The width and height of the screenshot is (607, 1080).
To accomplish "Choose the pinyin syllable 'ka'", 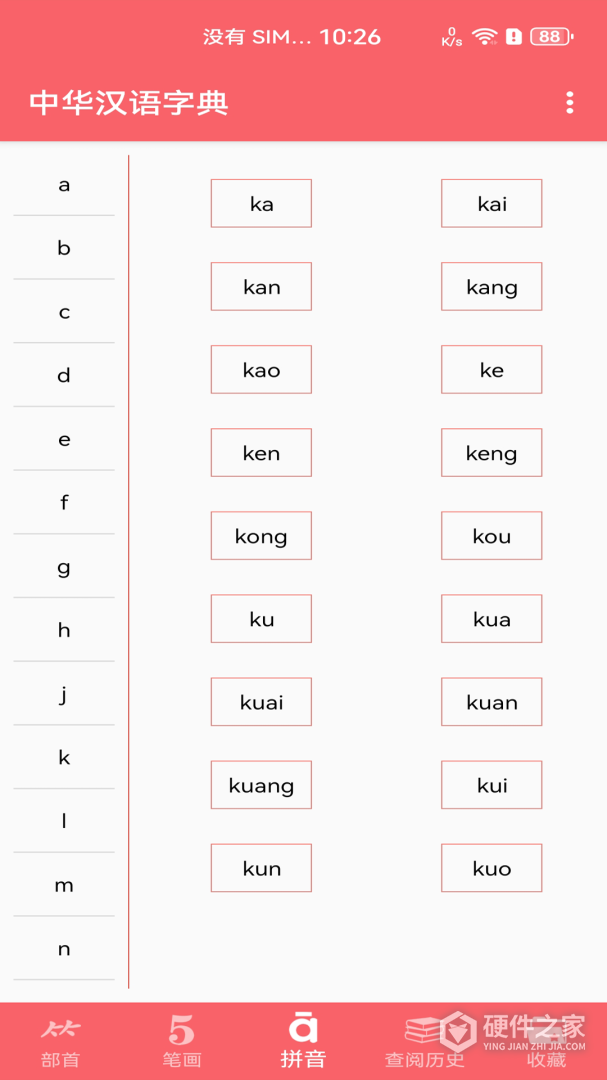I will pos(261,203).
